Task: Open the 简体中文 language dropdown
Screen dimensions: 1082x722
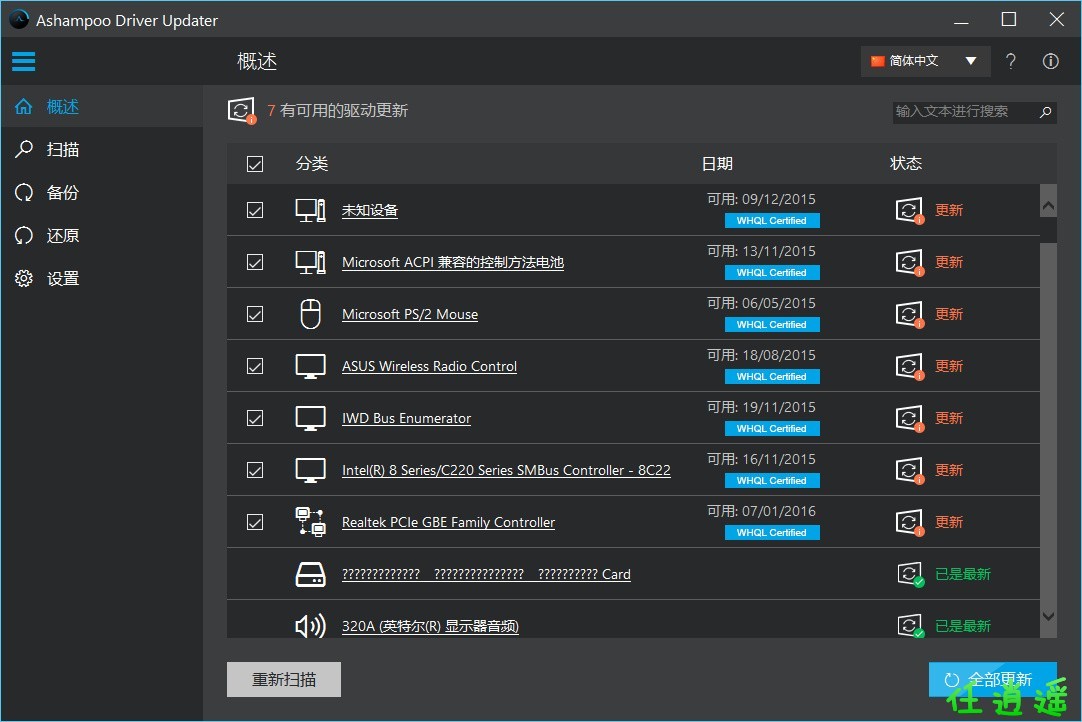Action: (925, 61)
